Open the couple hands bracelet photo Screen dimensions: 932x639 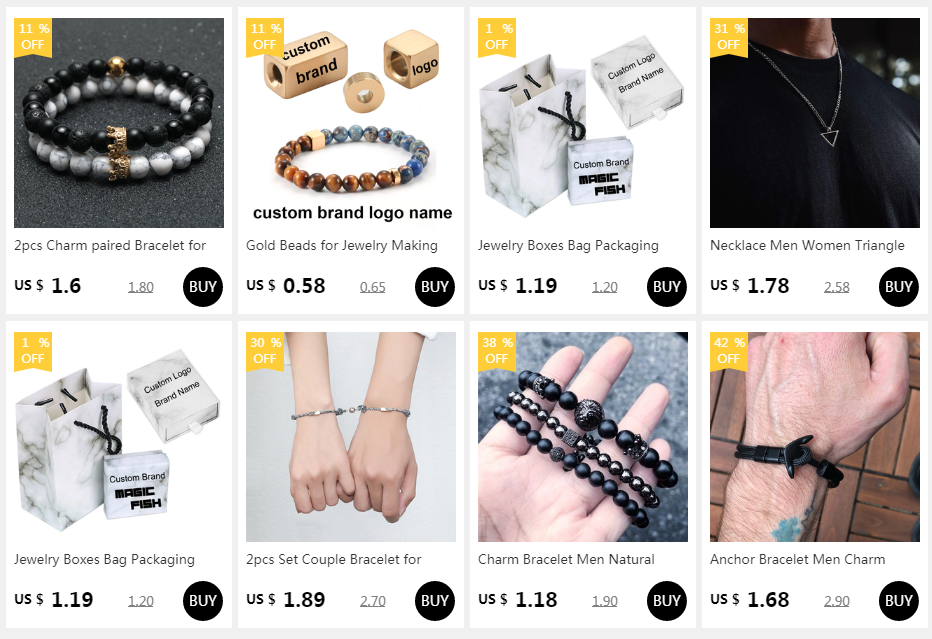pos(351,436)
